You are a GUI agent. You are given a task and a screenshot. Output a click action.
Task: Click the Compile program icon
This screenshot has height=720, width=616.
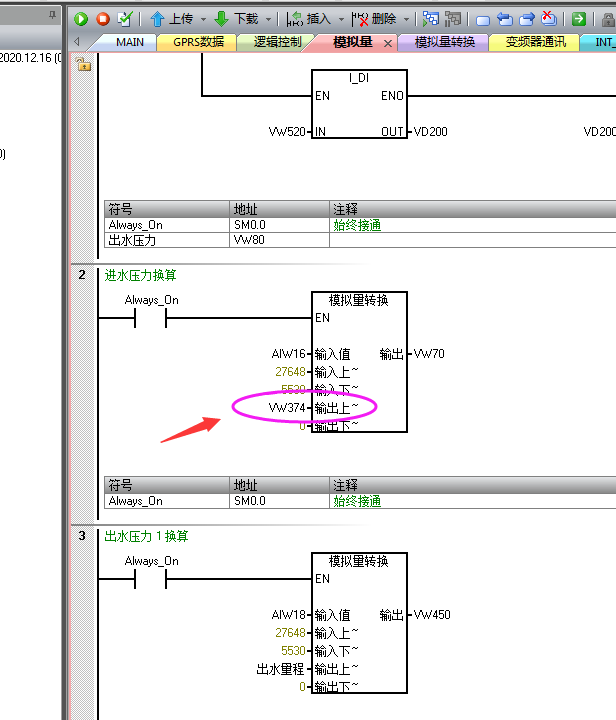pos(125,18)
